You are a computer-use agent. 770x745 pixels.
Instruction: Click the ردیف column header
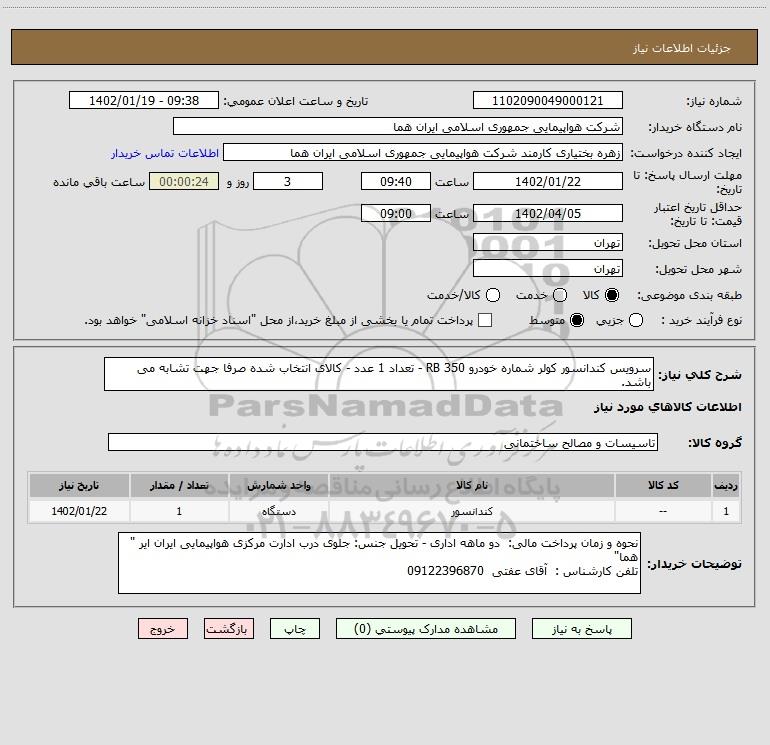pyautogui.click(x=726, y=485)
